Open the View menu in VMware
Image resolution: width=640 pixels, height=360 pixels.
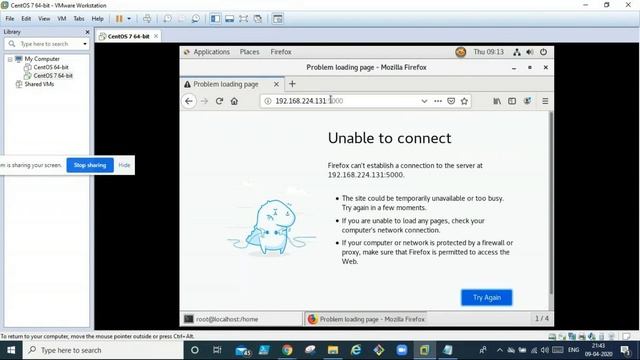(44, 19)
